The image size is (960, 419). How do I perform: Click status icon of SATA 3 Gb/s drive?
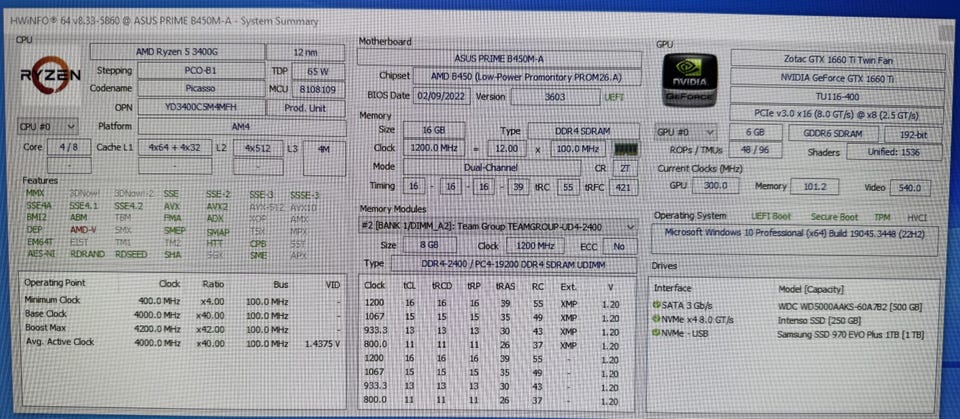click(x=658, y=305)
